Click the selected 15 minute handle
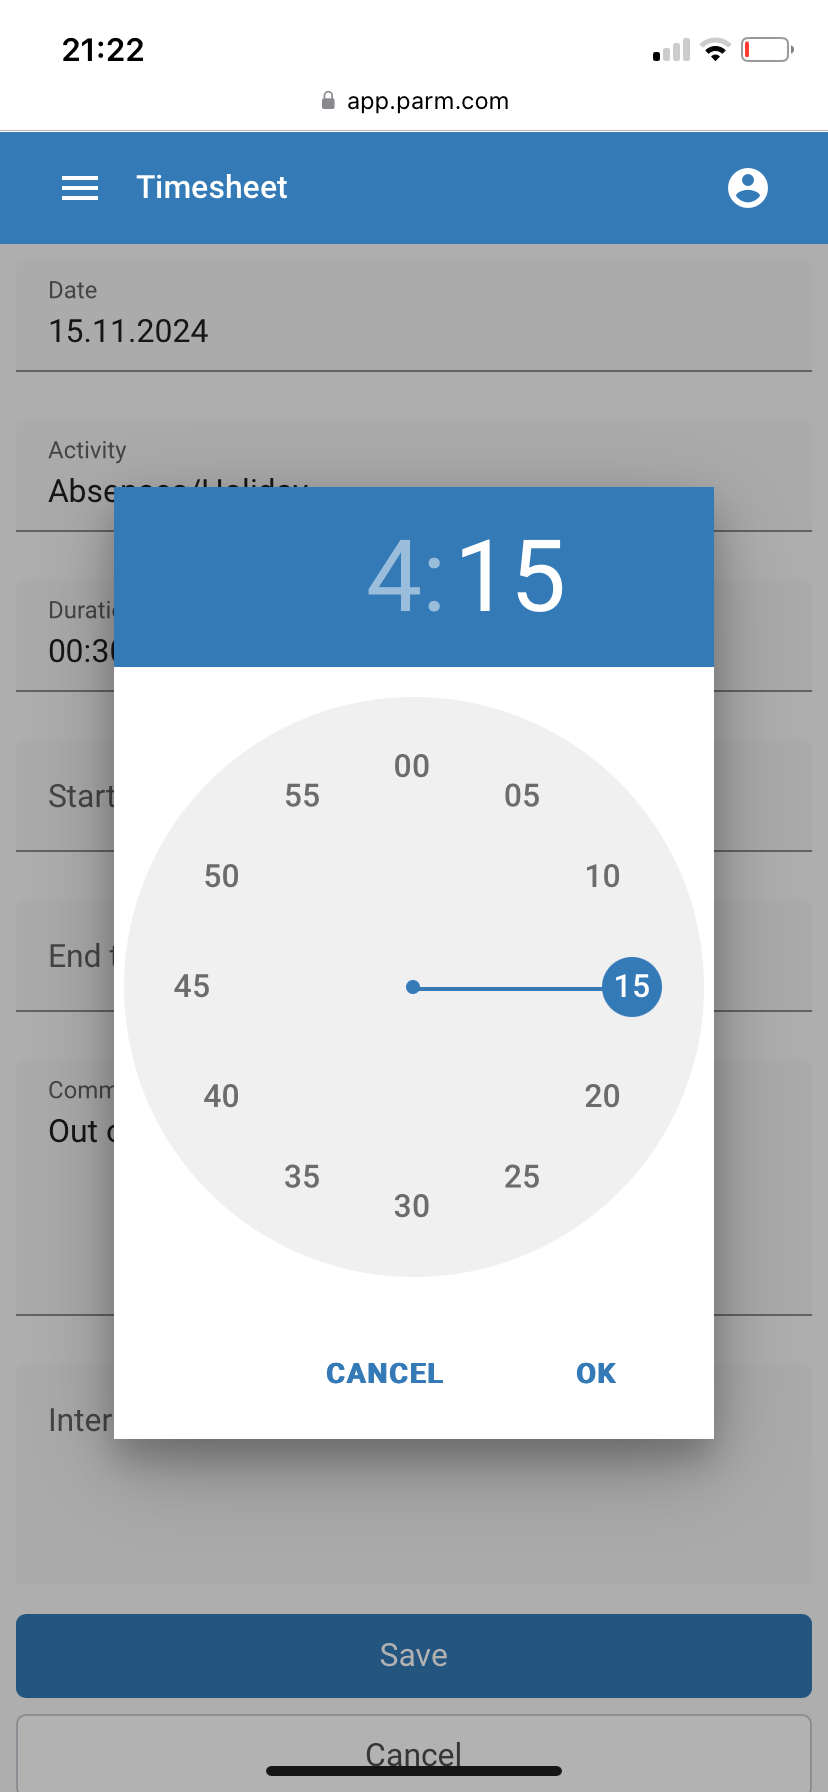Image resolution: width=828 pixels, height=1792 pixels. [632, 987]
